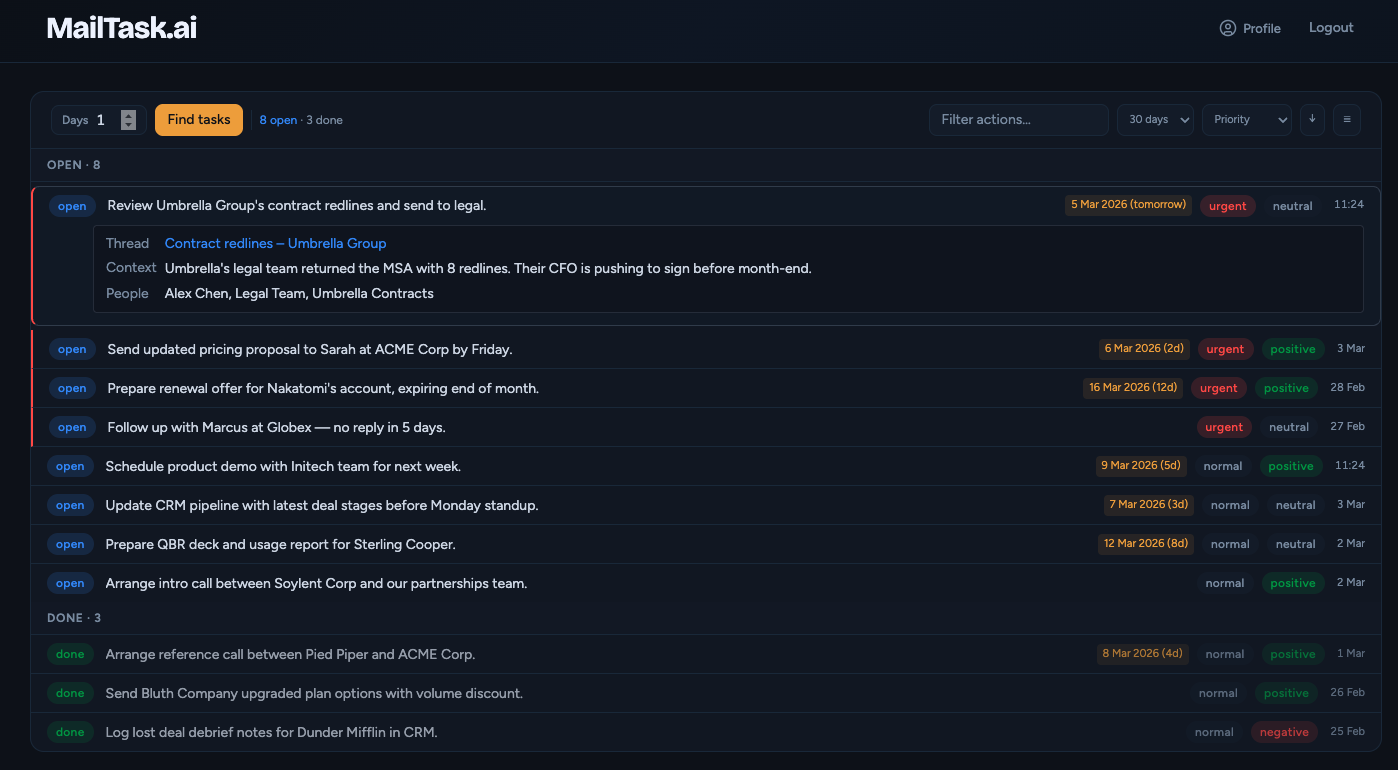Toggle the open status pill on Soylent task
This screenshot has width=1398, height=770.
(70, 582)
